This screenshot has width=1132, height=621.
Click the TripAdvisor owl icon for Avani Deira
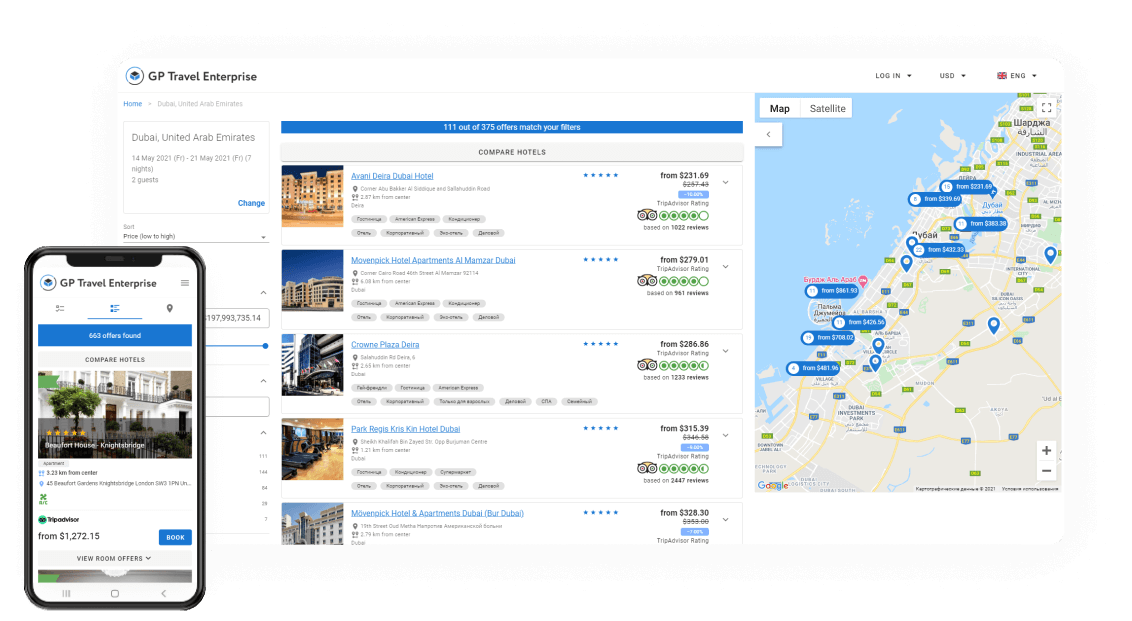[647, 215]
